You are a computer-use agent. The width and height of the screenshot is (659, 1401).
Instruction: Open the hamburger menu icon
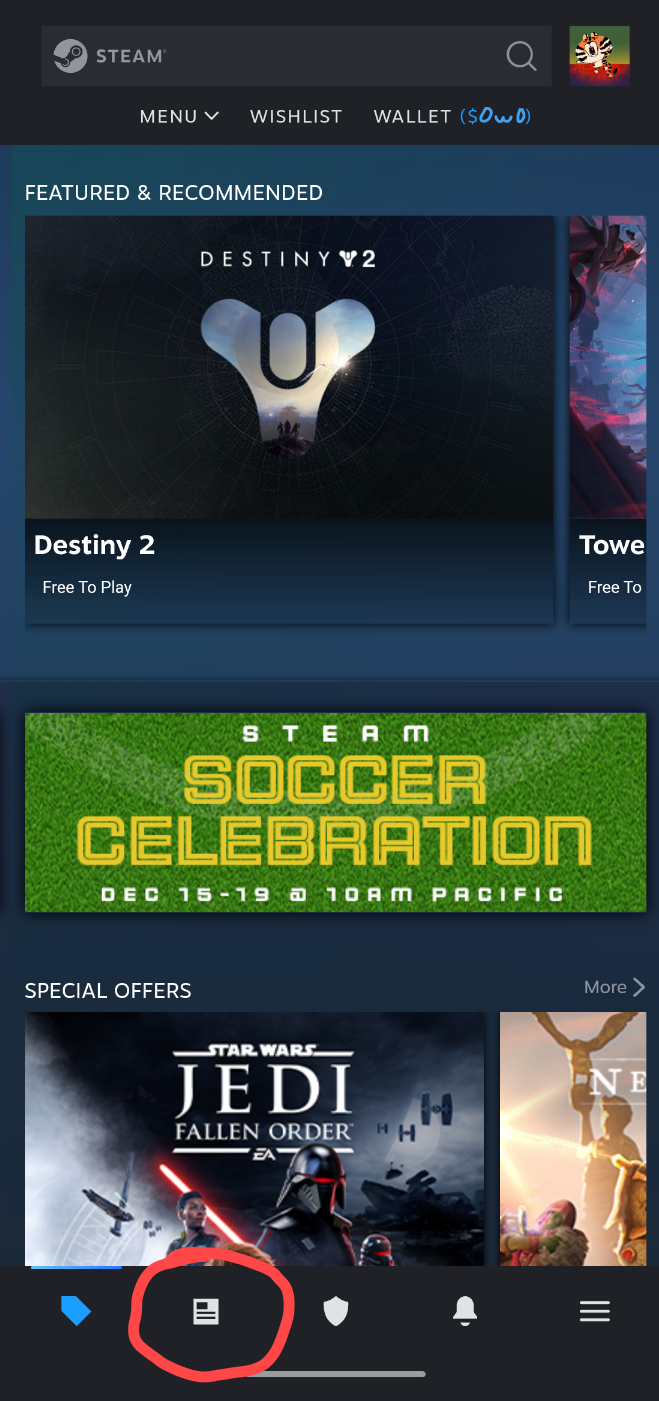tap(595, 1311)
